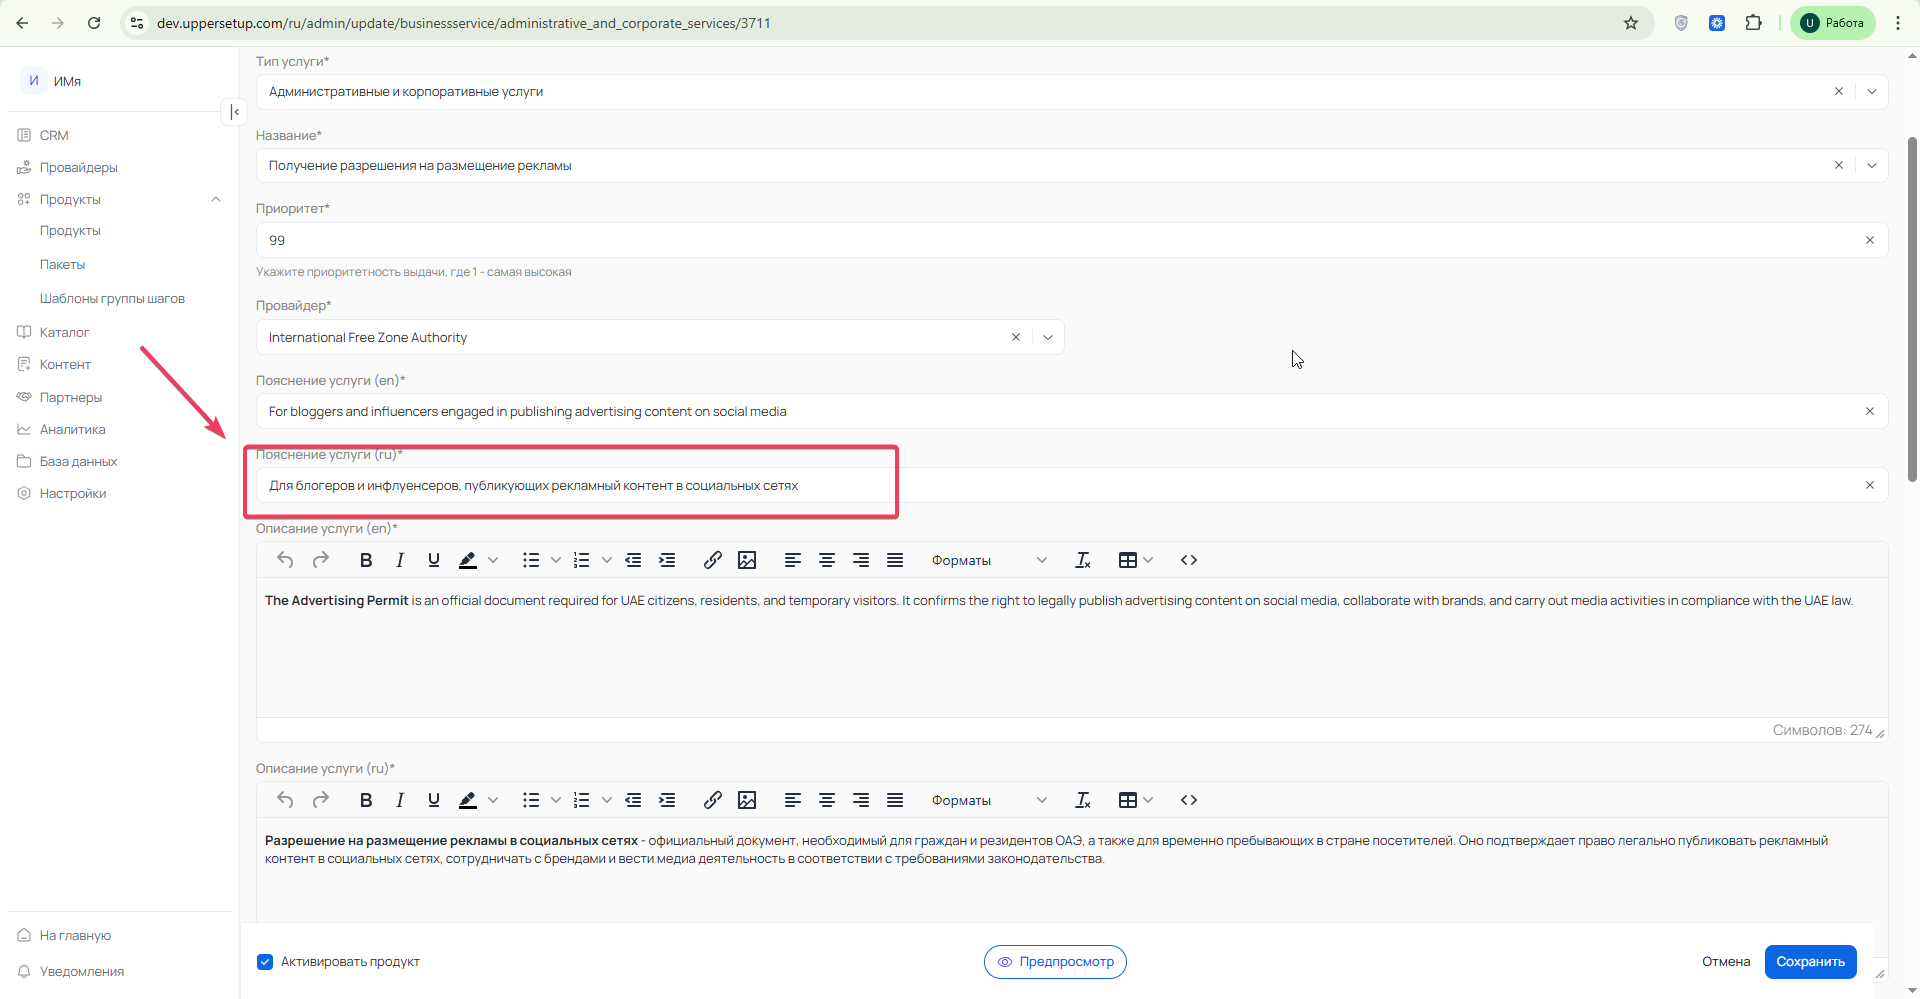The image size is (1920, 999).
Task: Click the Сохранить button
Action: pos(1810,962)
